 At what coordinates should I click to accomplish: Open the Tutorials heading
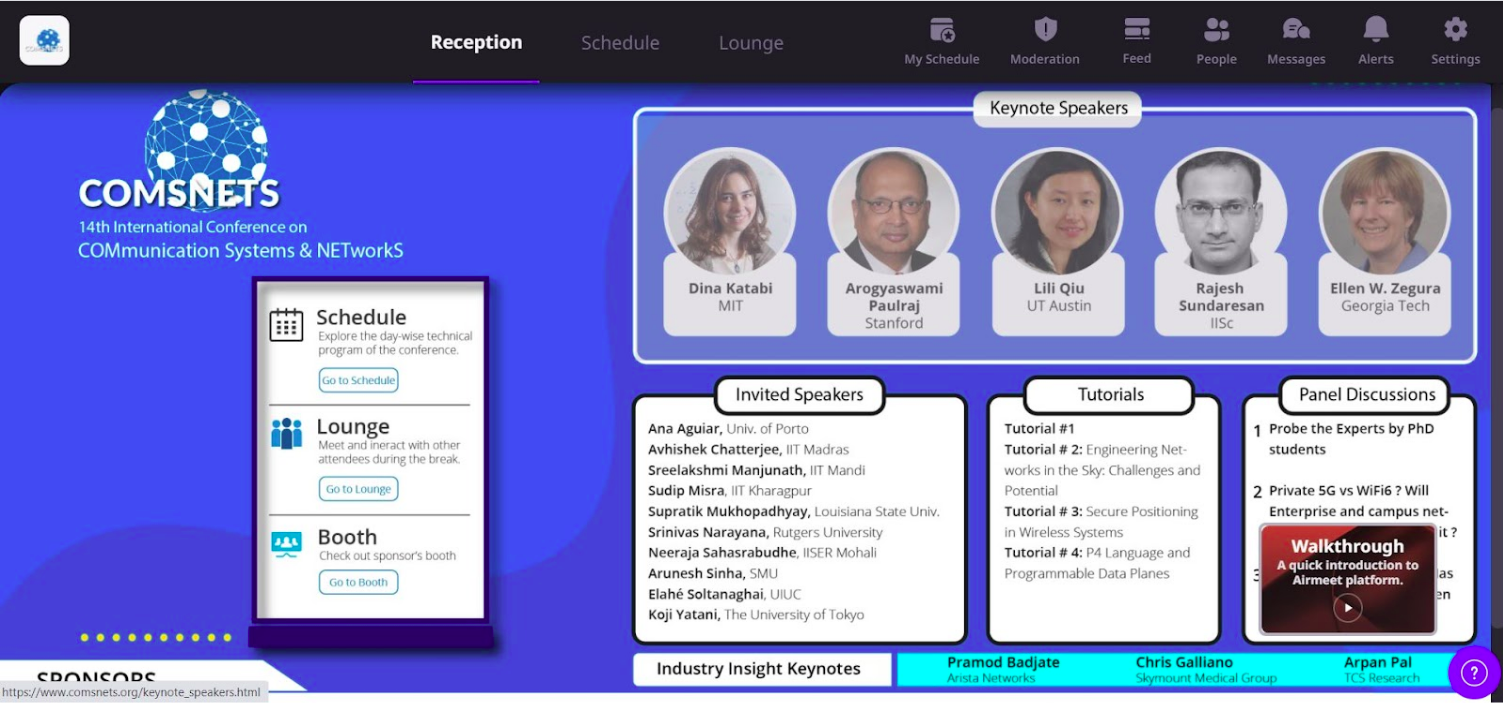tap(1110, 394)
